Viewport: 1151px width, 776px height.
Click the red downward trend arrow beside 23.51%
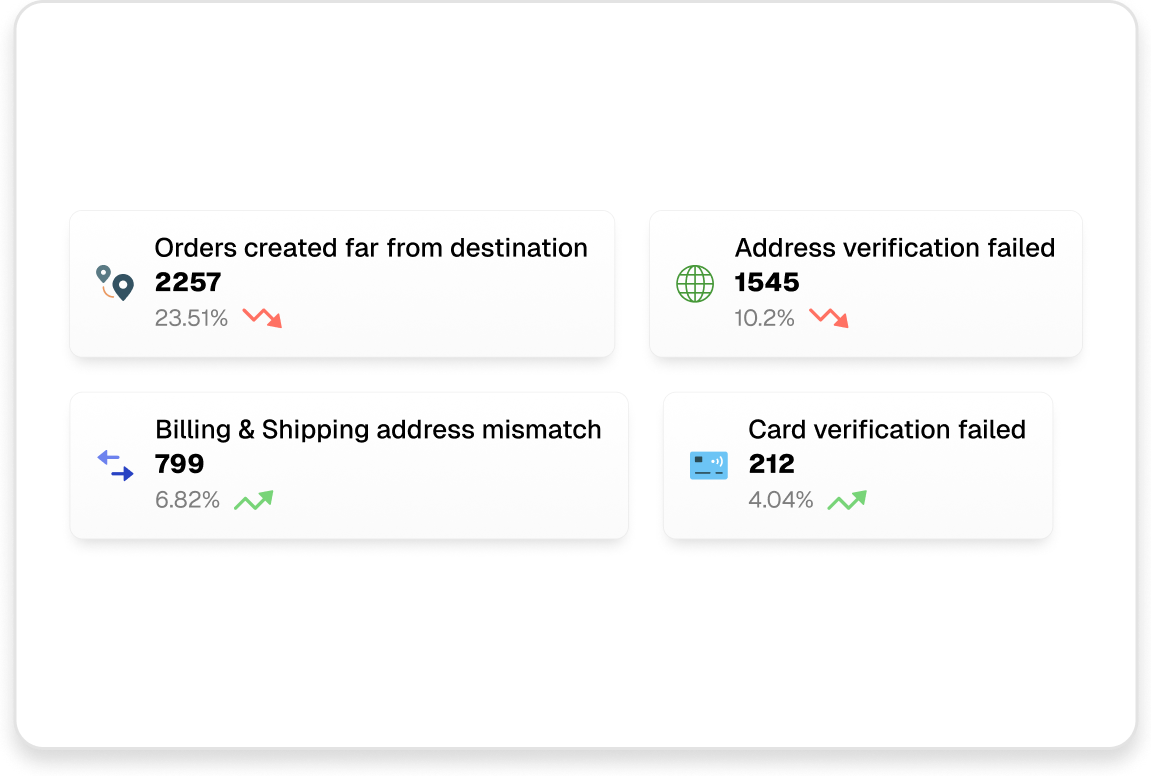pos(262,318)
